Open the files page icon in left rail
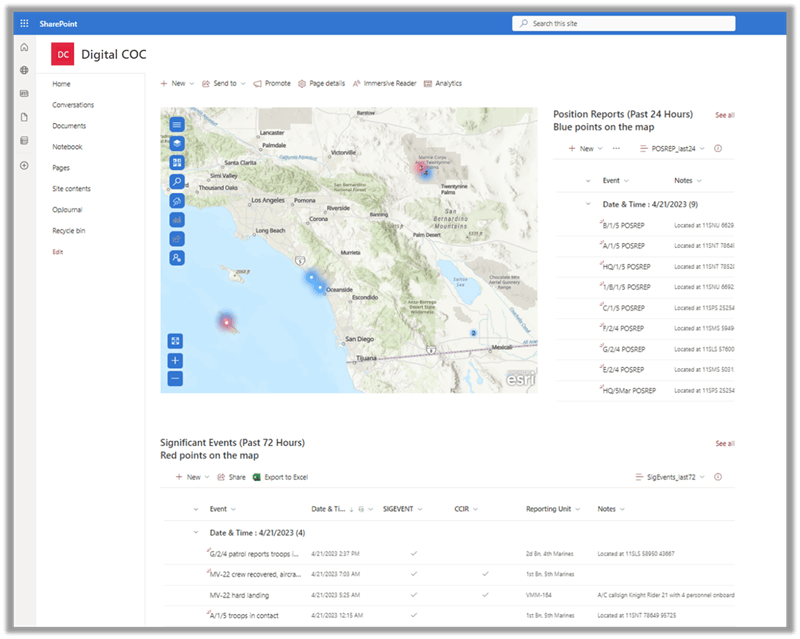The width and height of the screenshot is (800, 639). [24, 117]
